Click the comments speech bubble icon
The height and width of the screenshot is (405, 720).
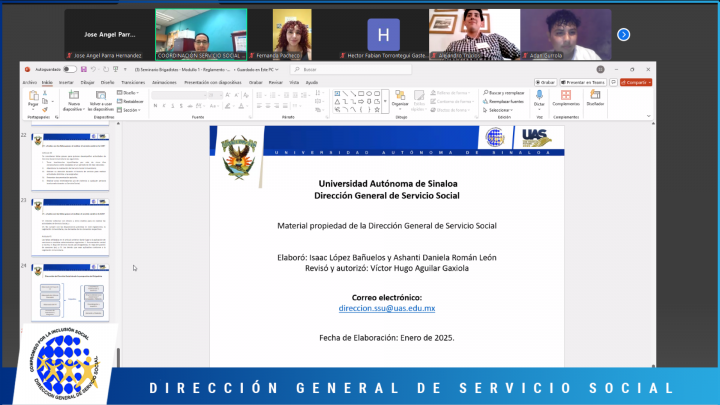613,83
